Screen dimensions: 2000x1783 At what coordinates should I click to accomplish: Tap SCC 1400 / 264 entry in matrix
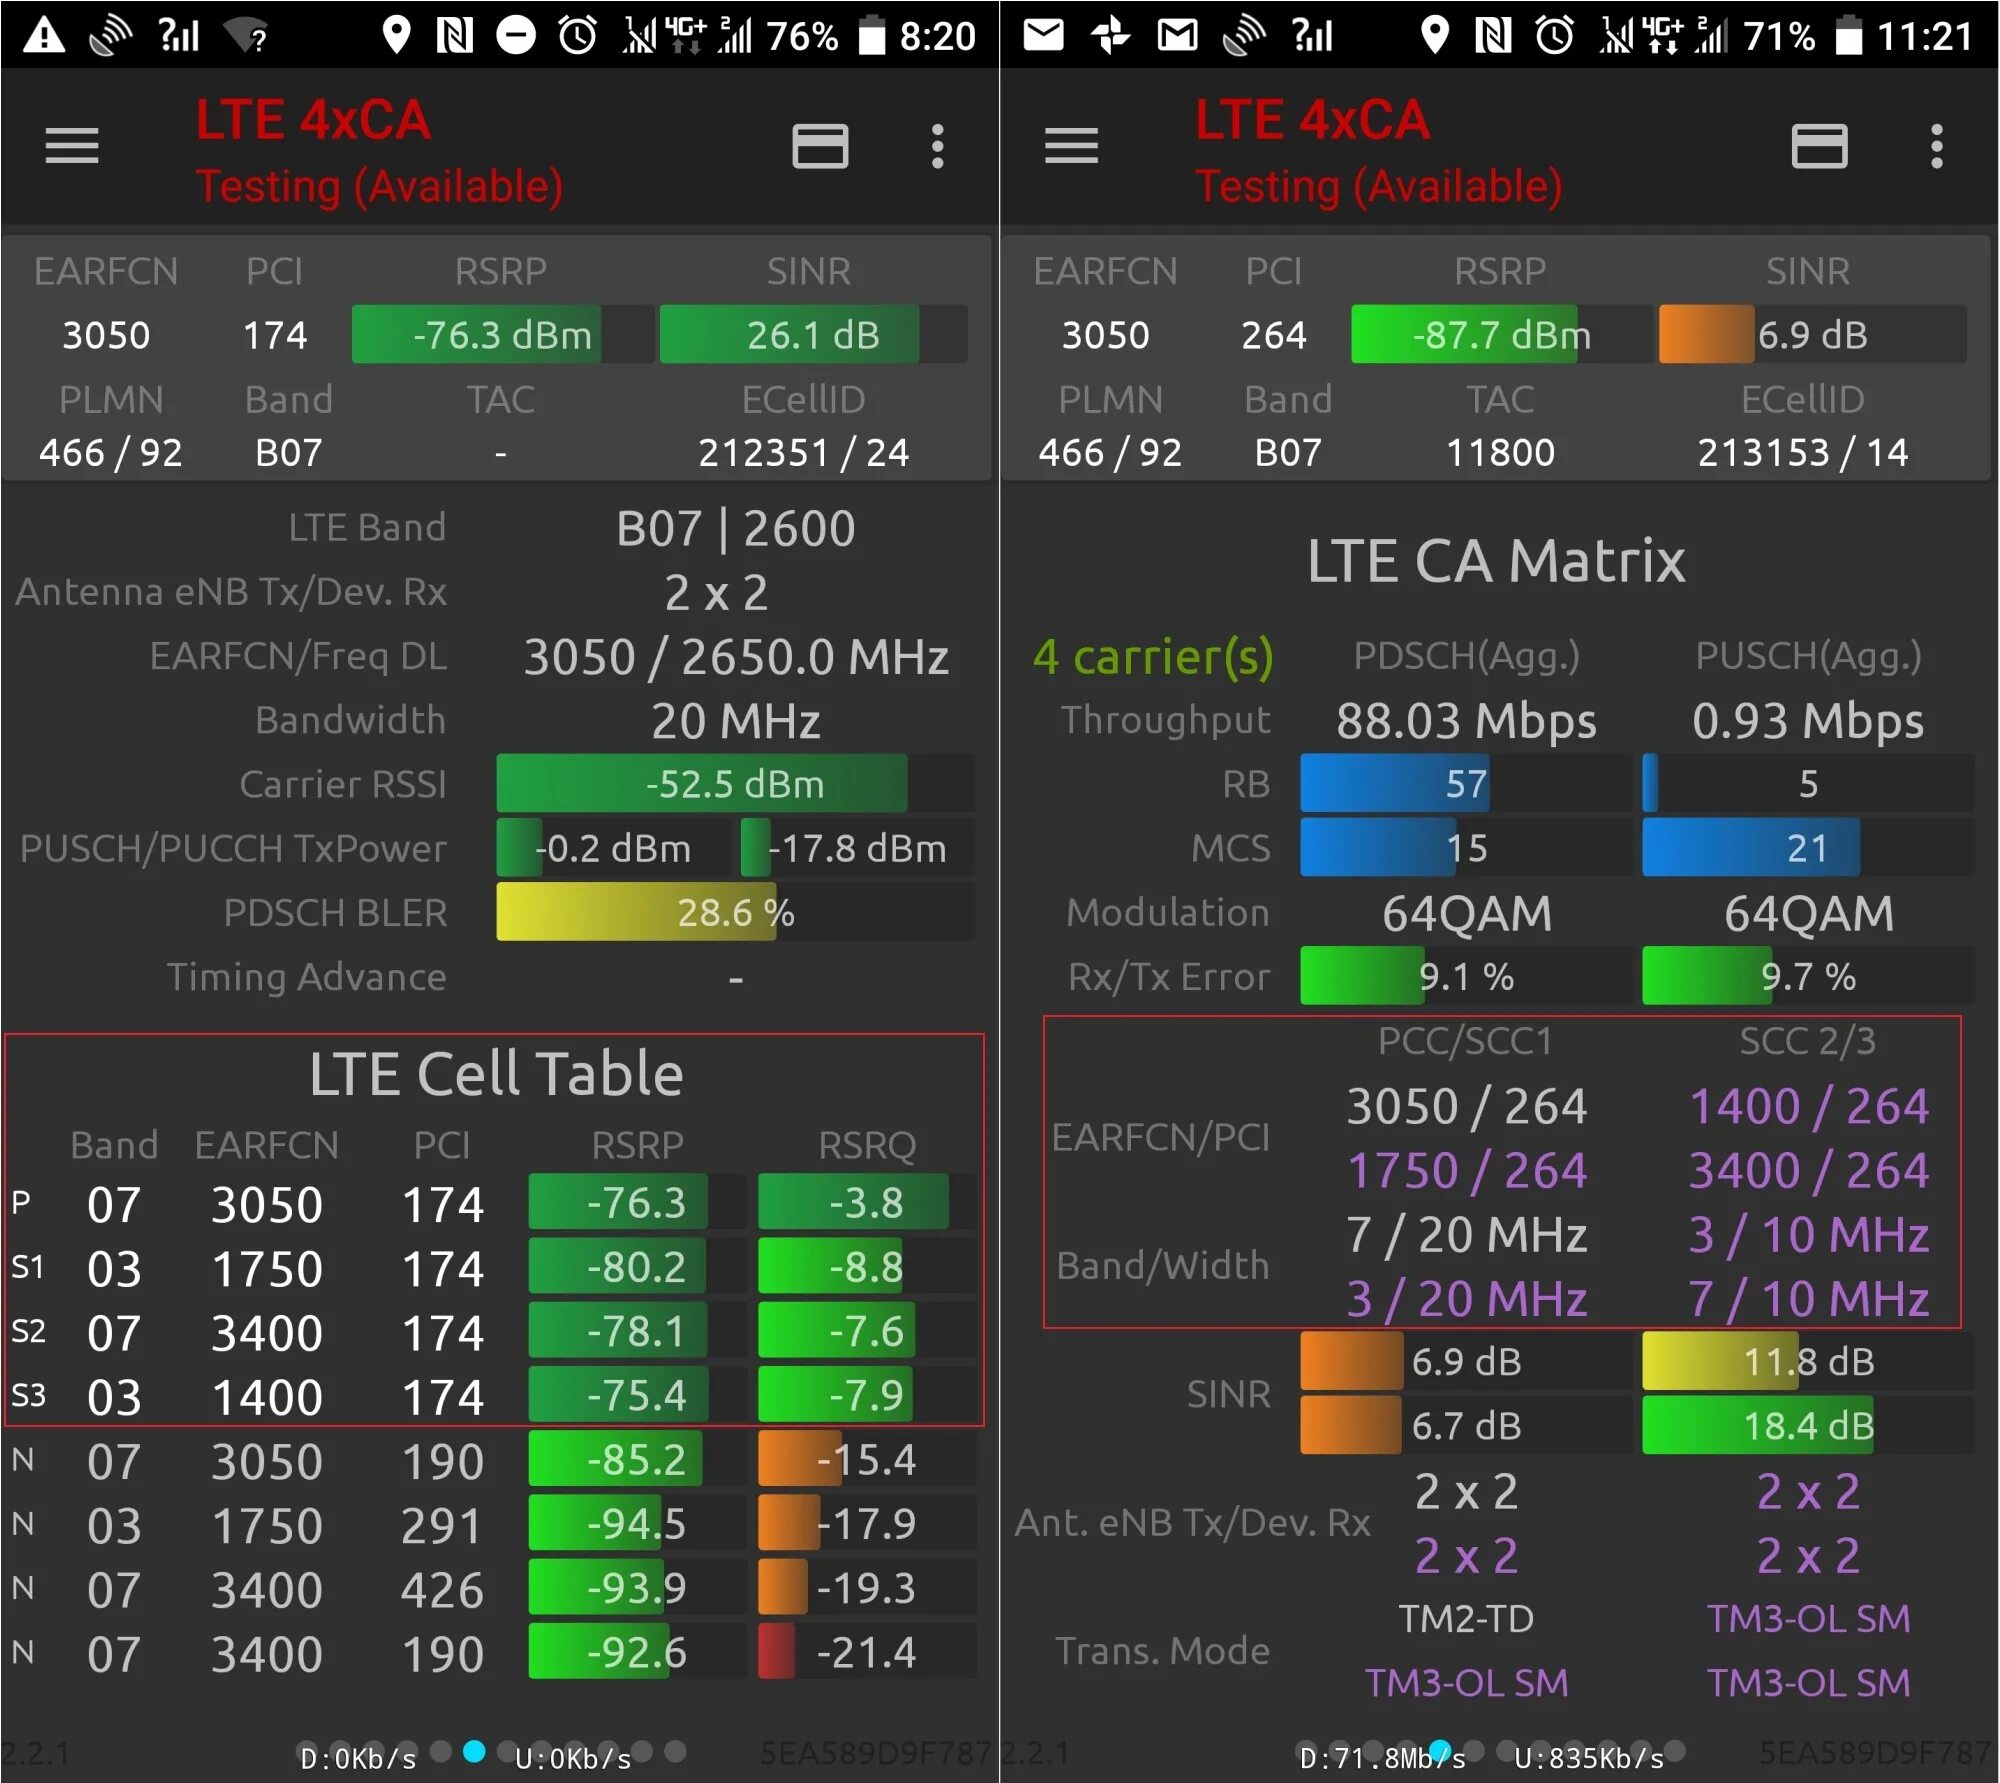point(1808,1106)
